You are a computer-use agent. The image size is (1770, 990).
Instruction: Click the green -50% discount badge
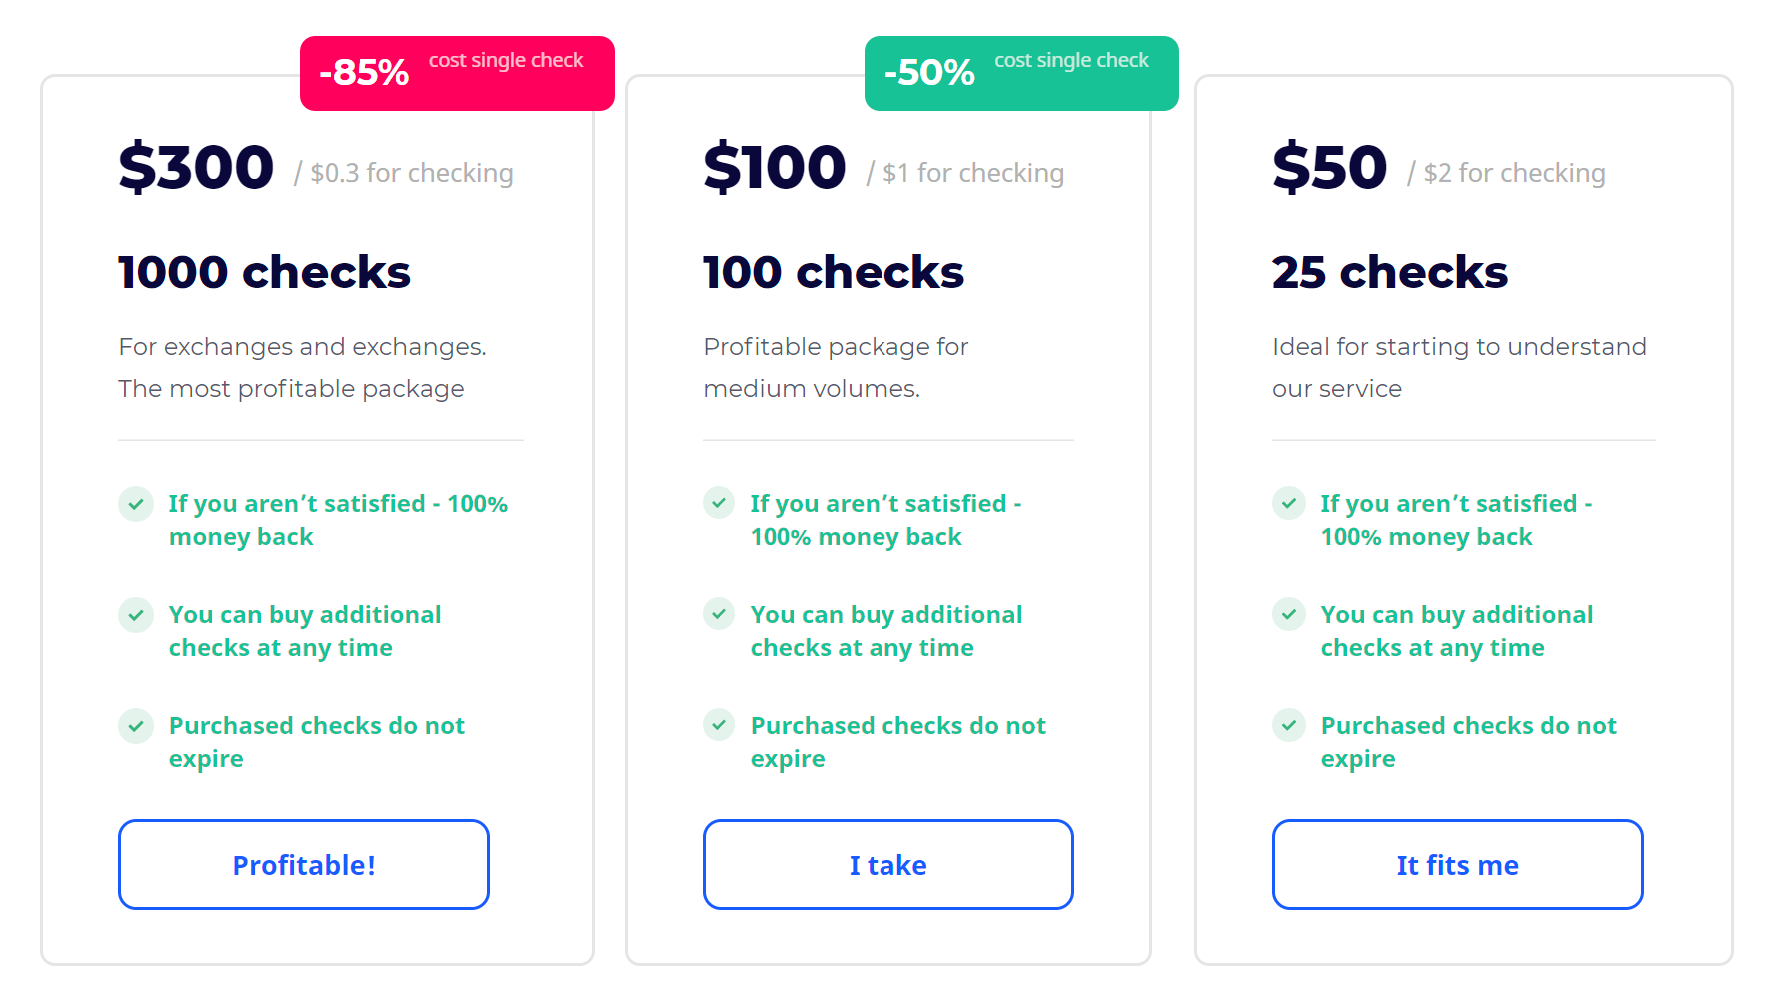coord(1022,73)
